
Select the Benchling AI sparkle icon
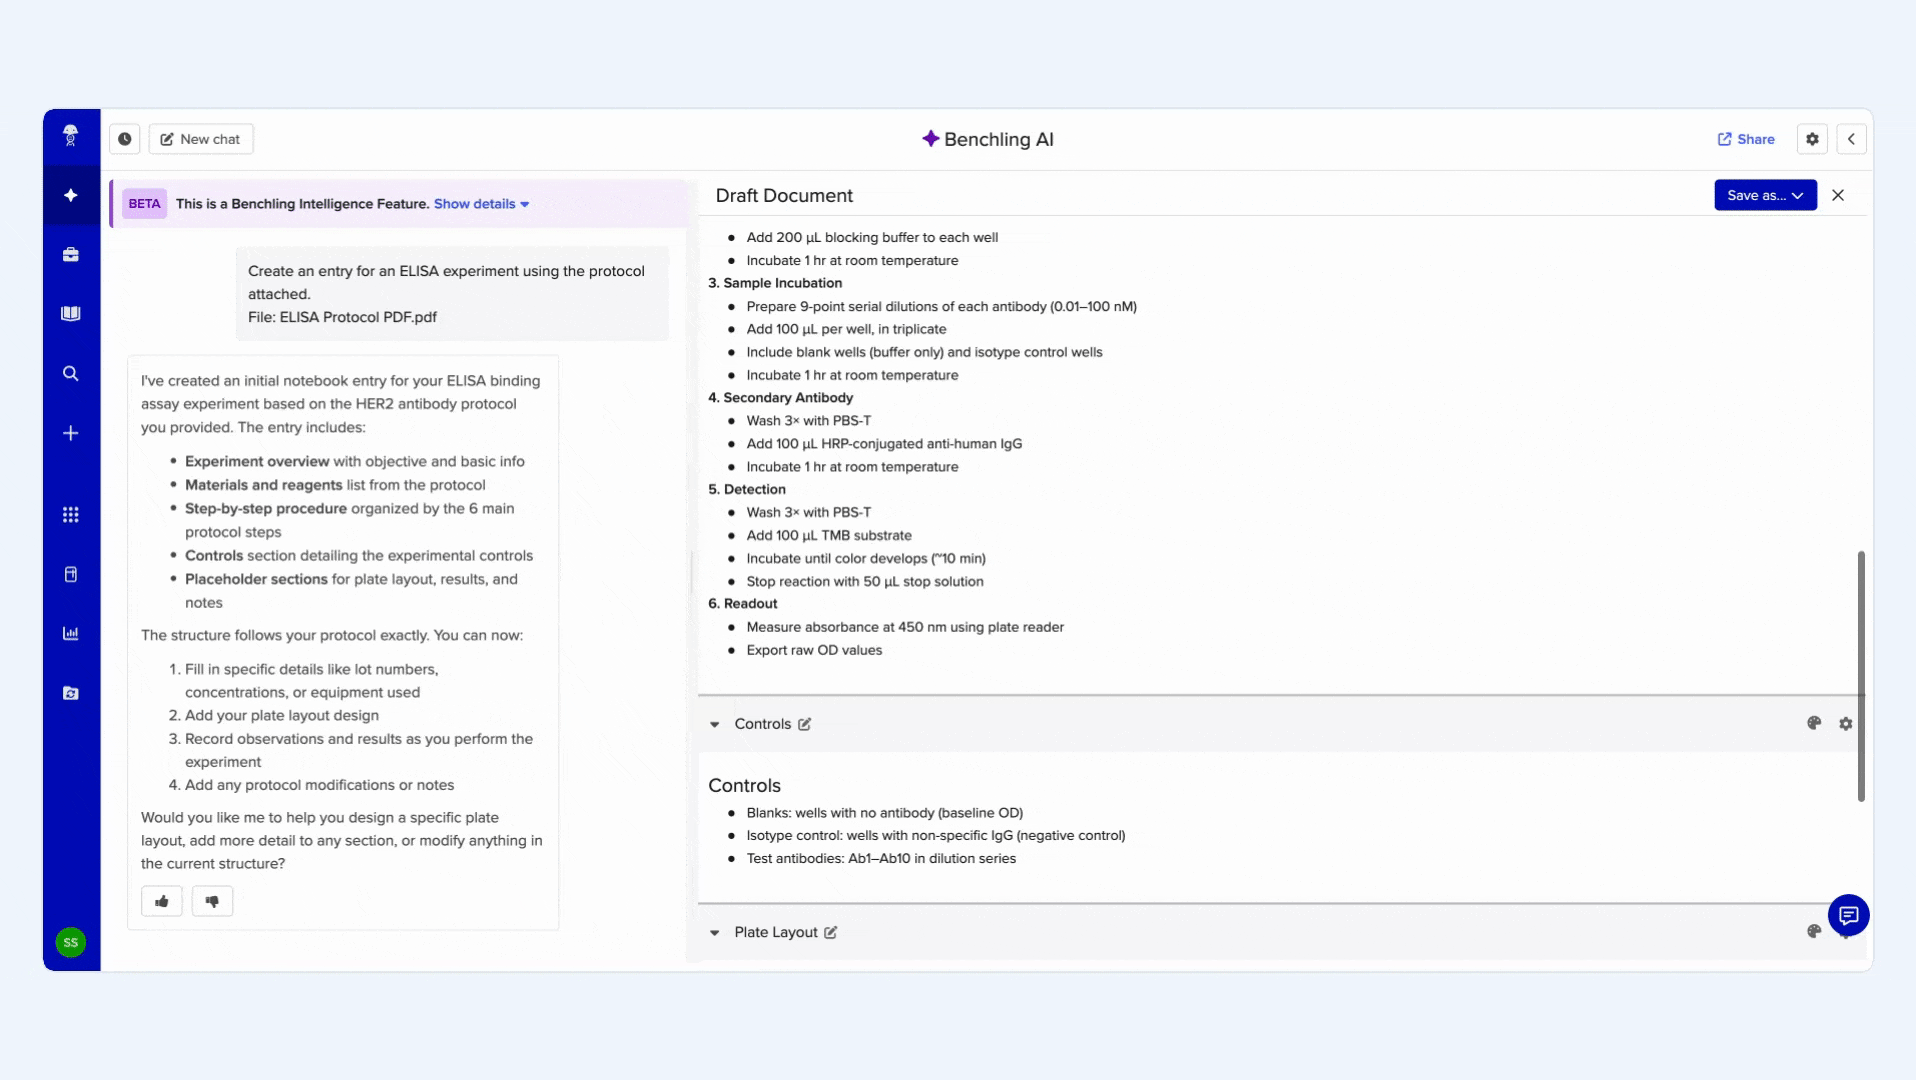(x=70, y=195)
